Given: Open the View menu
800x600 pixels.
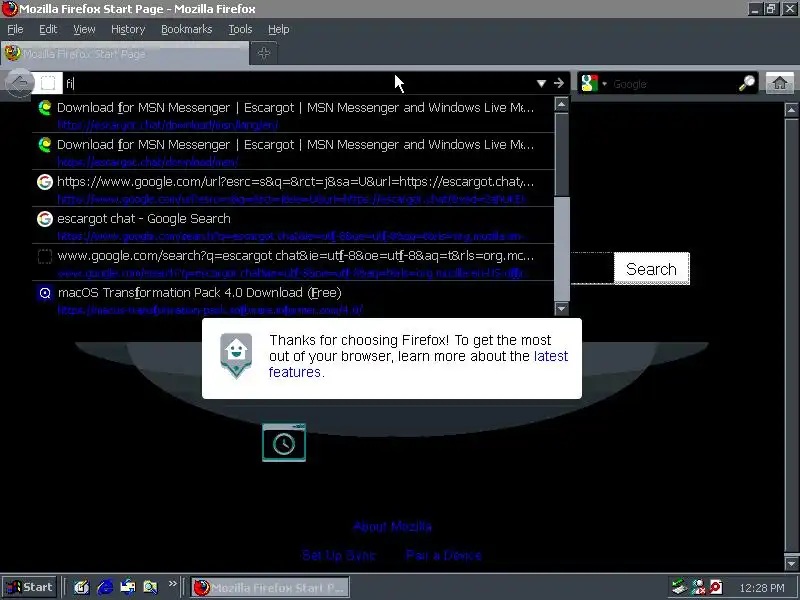Looking at the screenshot, I should point(84,30).
